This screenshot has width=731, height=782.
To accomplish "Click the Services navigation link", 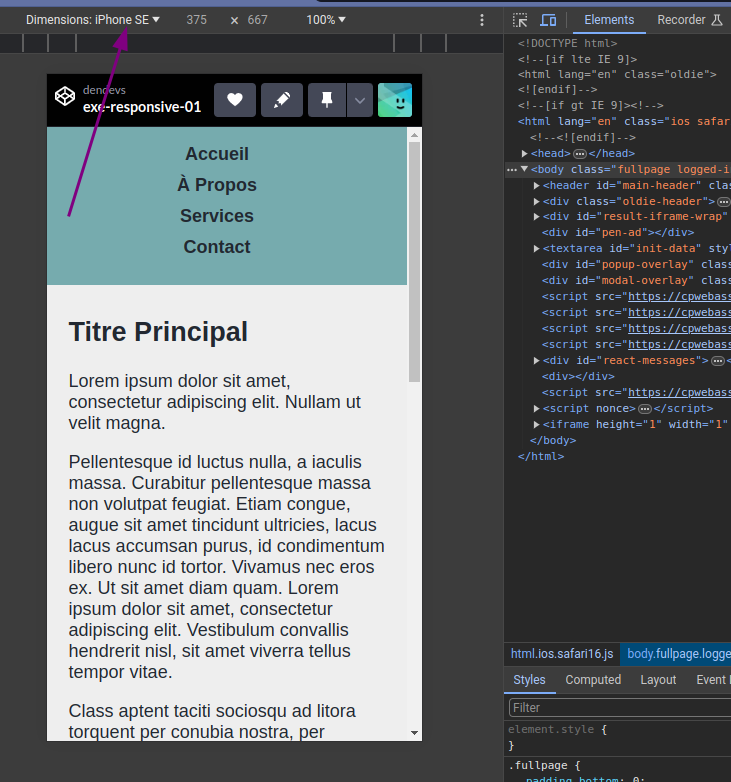I will [217, 216].
